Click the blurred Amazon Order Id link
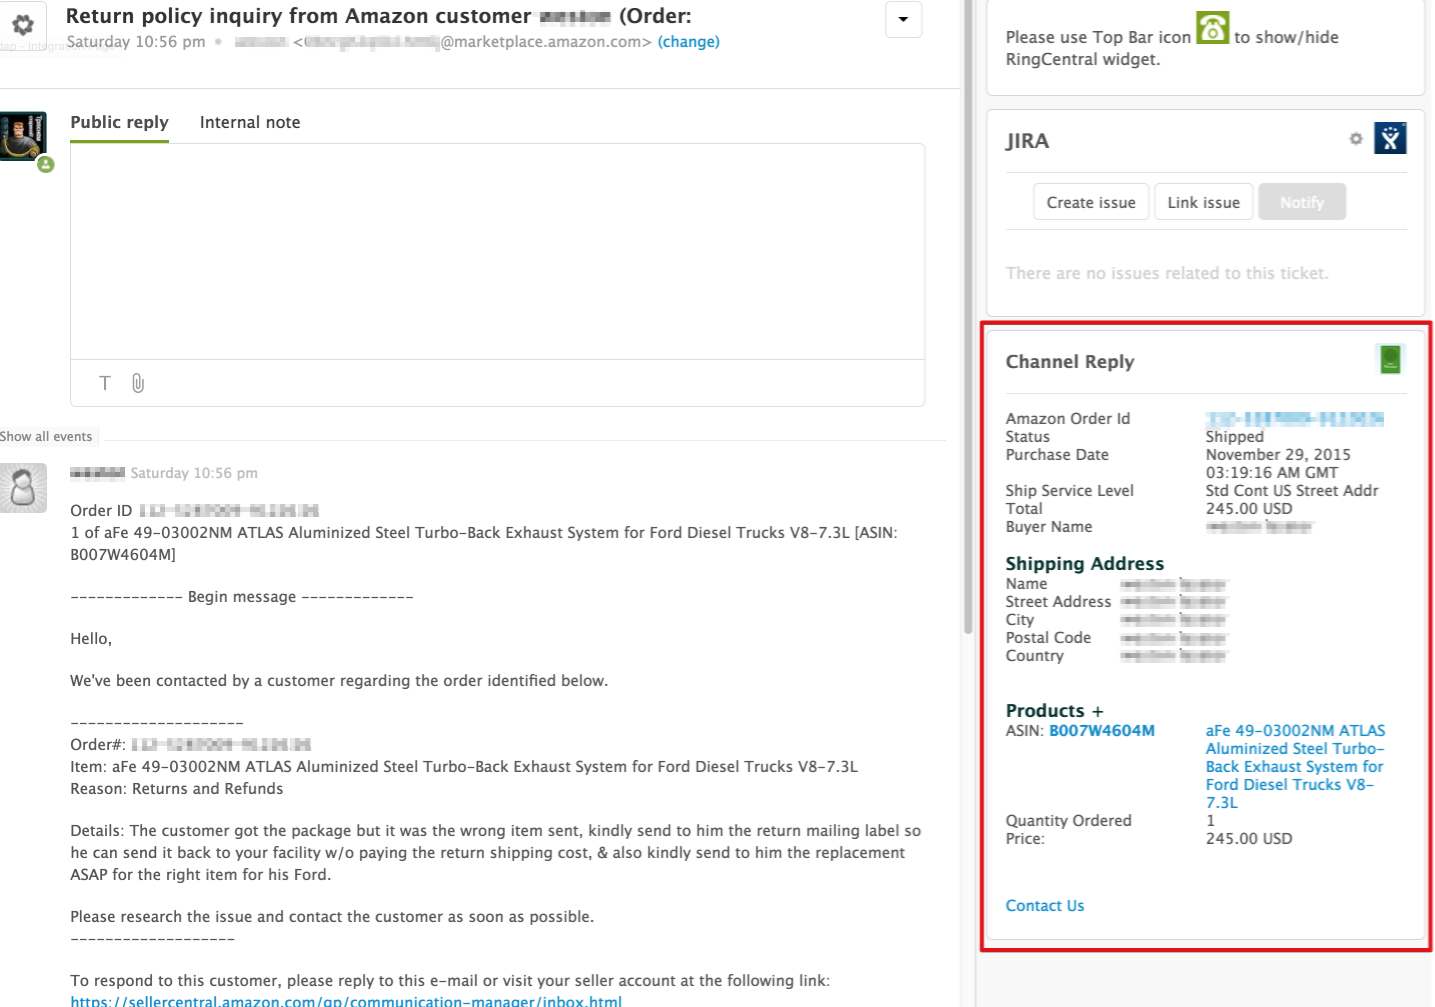 coord(1295,419)
